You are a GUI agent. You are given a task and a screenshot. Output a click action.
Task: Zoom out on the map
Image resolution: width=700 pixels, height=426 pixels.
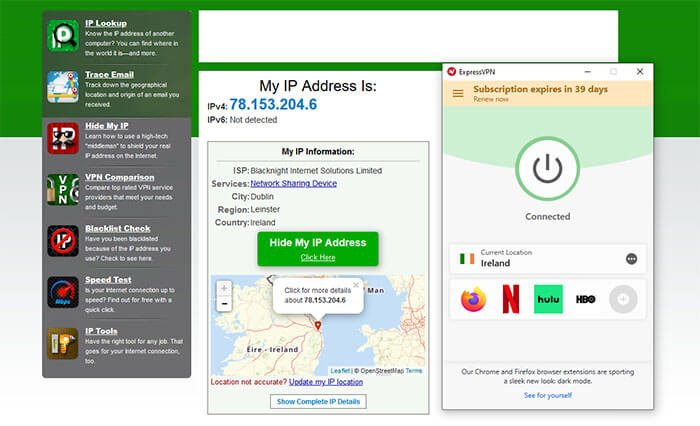(224, 304)
